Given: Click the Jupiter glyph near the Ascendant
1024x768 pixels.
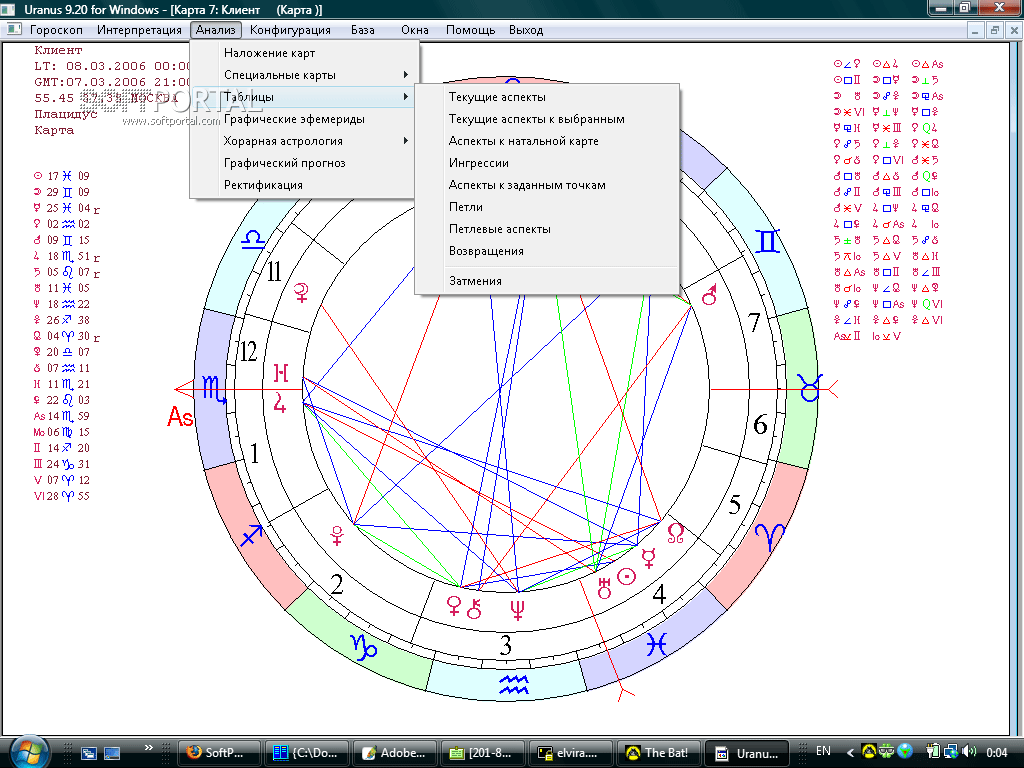Looking at the screenshot, I should (280, 402).
